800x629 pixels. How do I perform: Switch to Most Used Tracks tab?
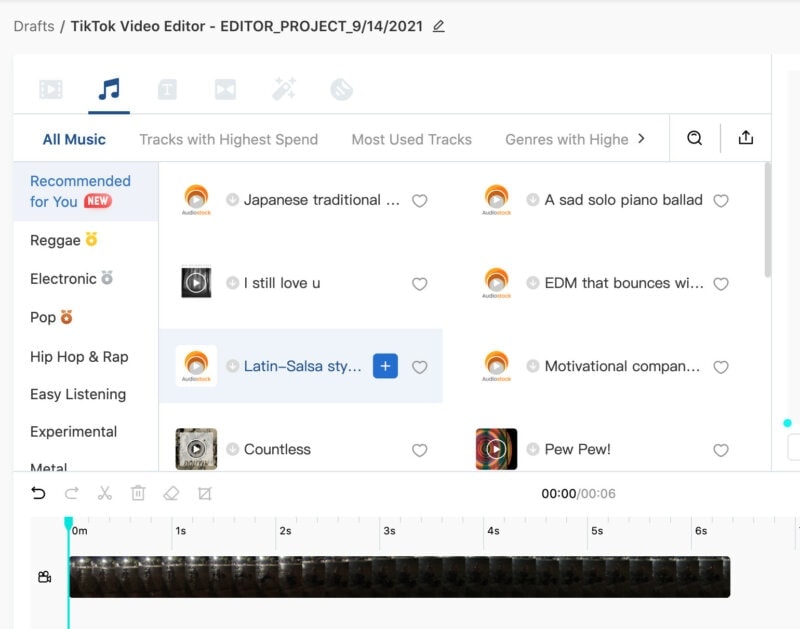[x=411, y=139]
